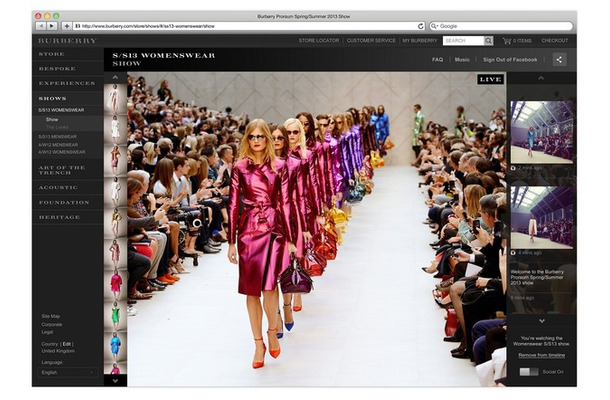Click social feed down chevron
This screenshot has height=400, width=610.
[x=542, y=321]
